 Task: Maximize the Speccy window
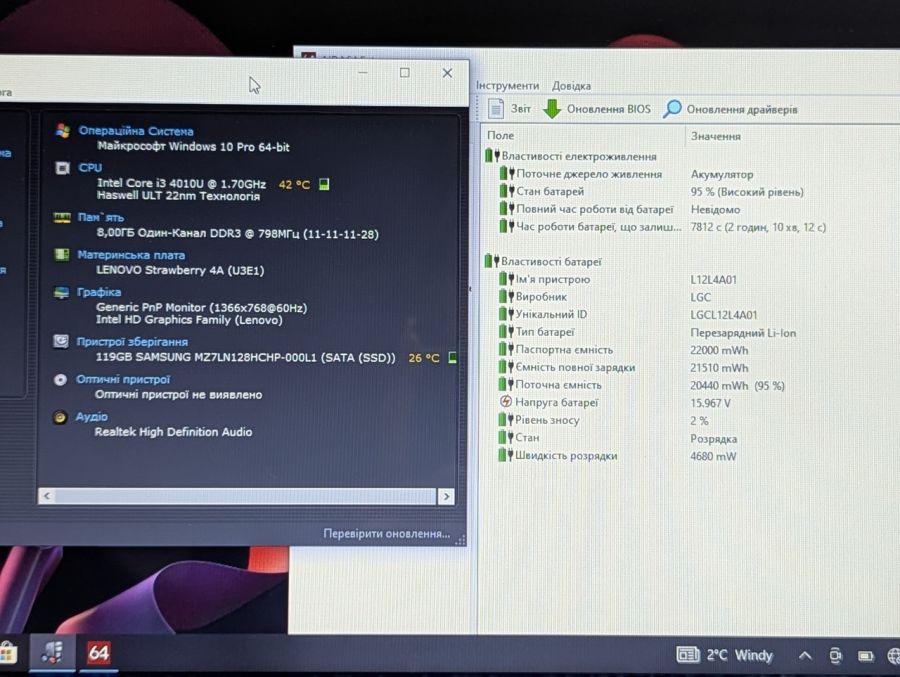click(405, 73)
